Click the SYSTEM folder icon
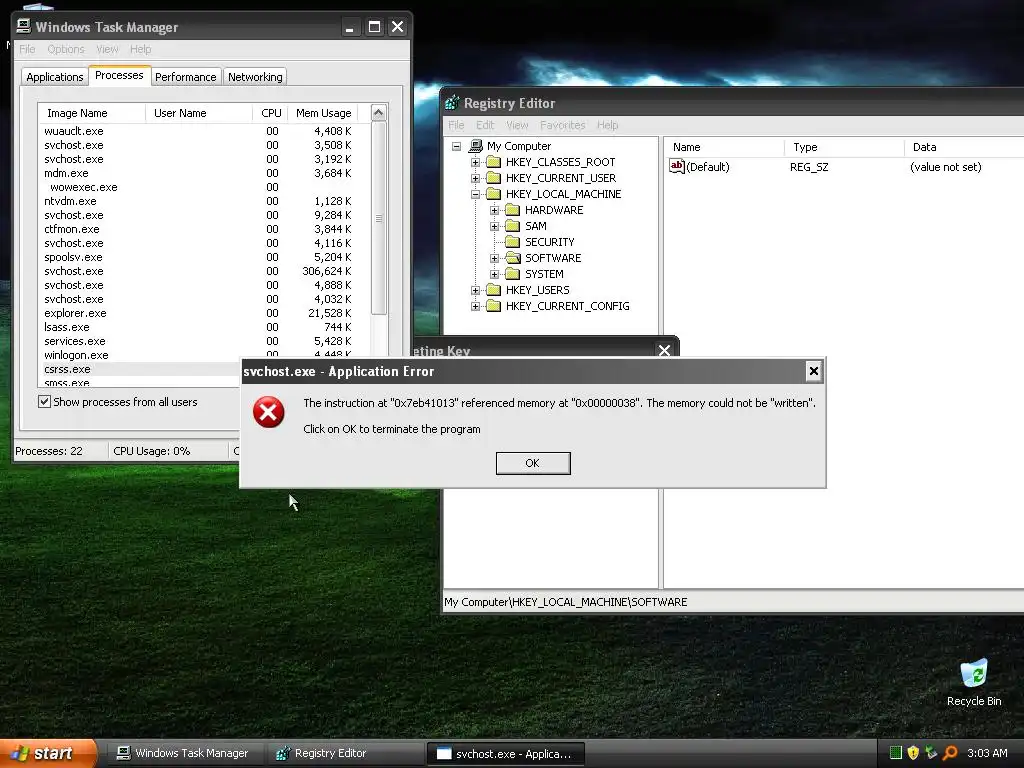Screen dimensions: 1024x768 pyautogui.click(x=513, y=274)
